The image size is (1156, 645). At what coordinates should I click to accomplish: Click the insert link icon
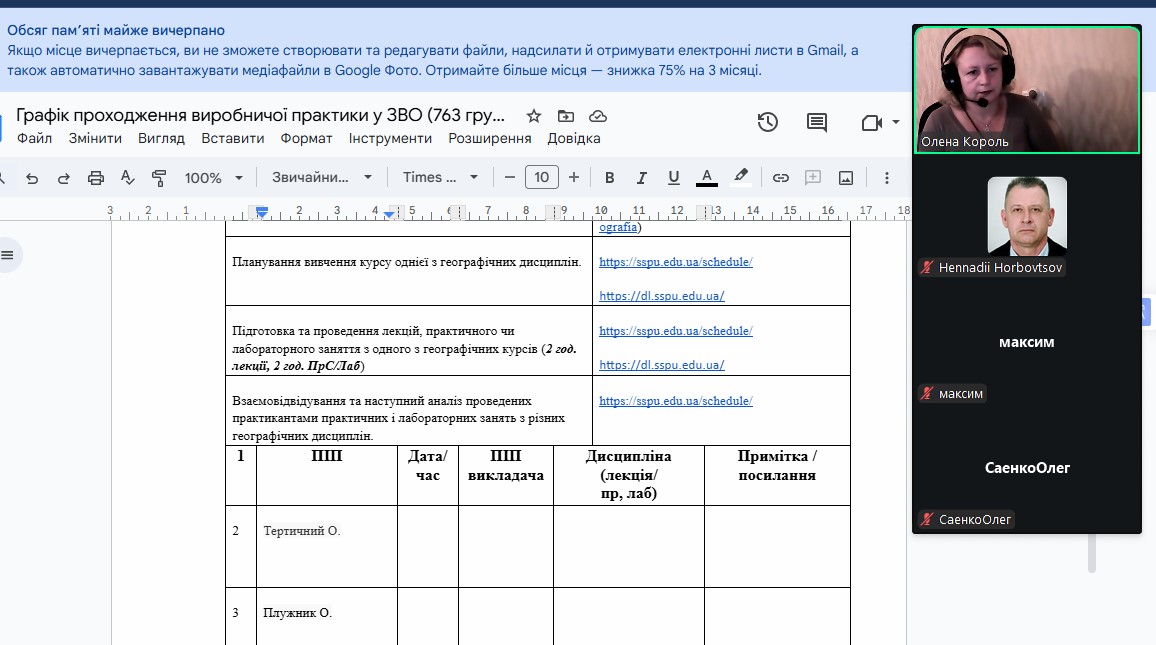[x=781, y=178]
